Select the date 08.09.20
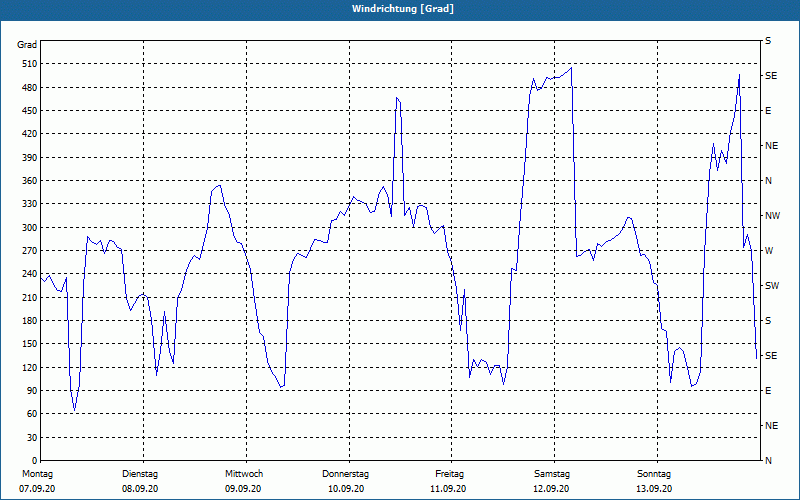 point(140,489)
